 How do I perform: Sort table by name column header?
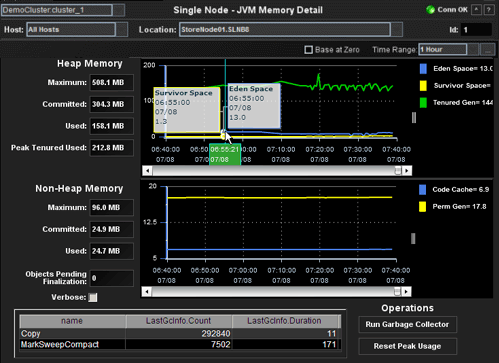coord(72,321)
